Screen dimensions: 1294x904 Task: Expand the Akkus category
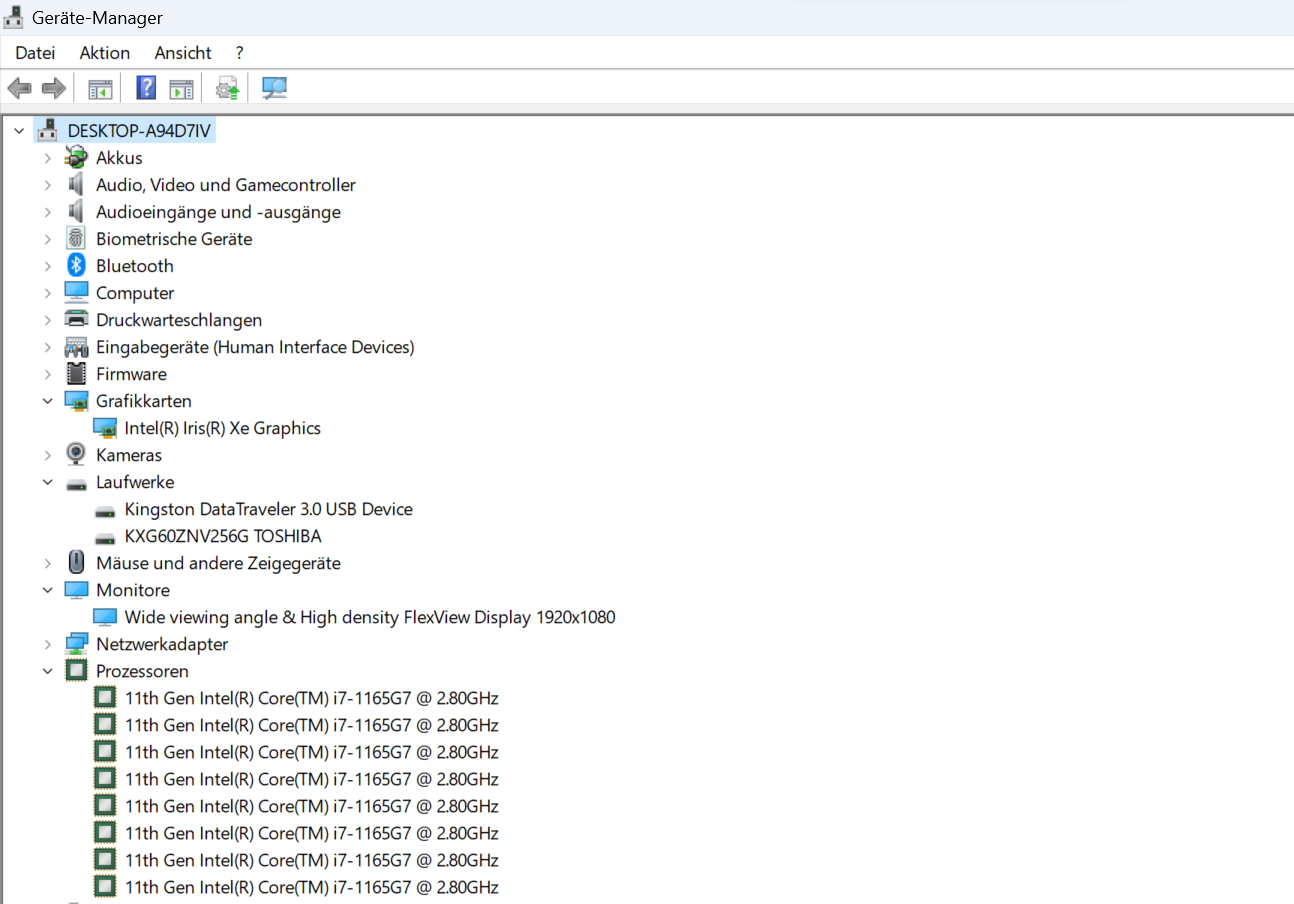tap(47, 157)
